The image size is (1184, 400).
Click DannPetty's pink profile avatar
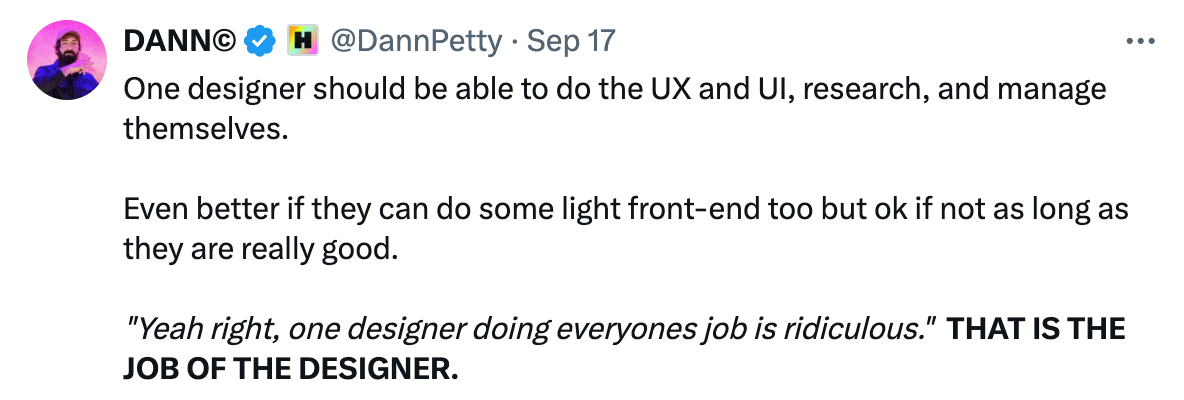tap(67, 60)
